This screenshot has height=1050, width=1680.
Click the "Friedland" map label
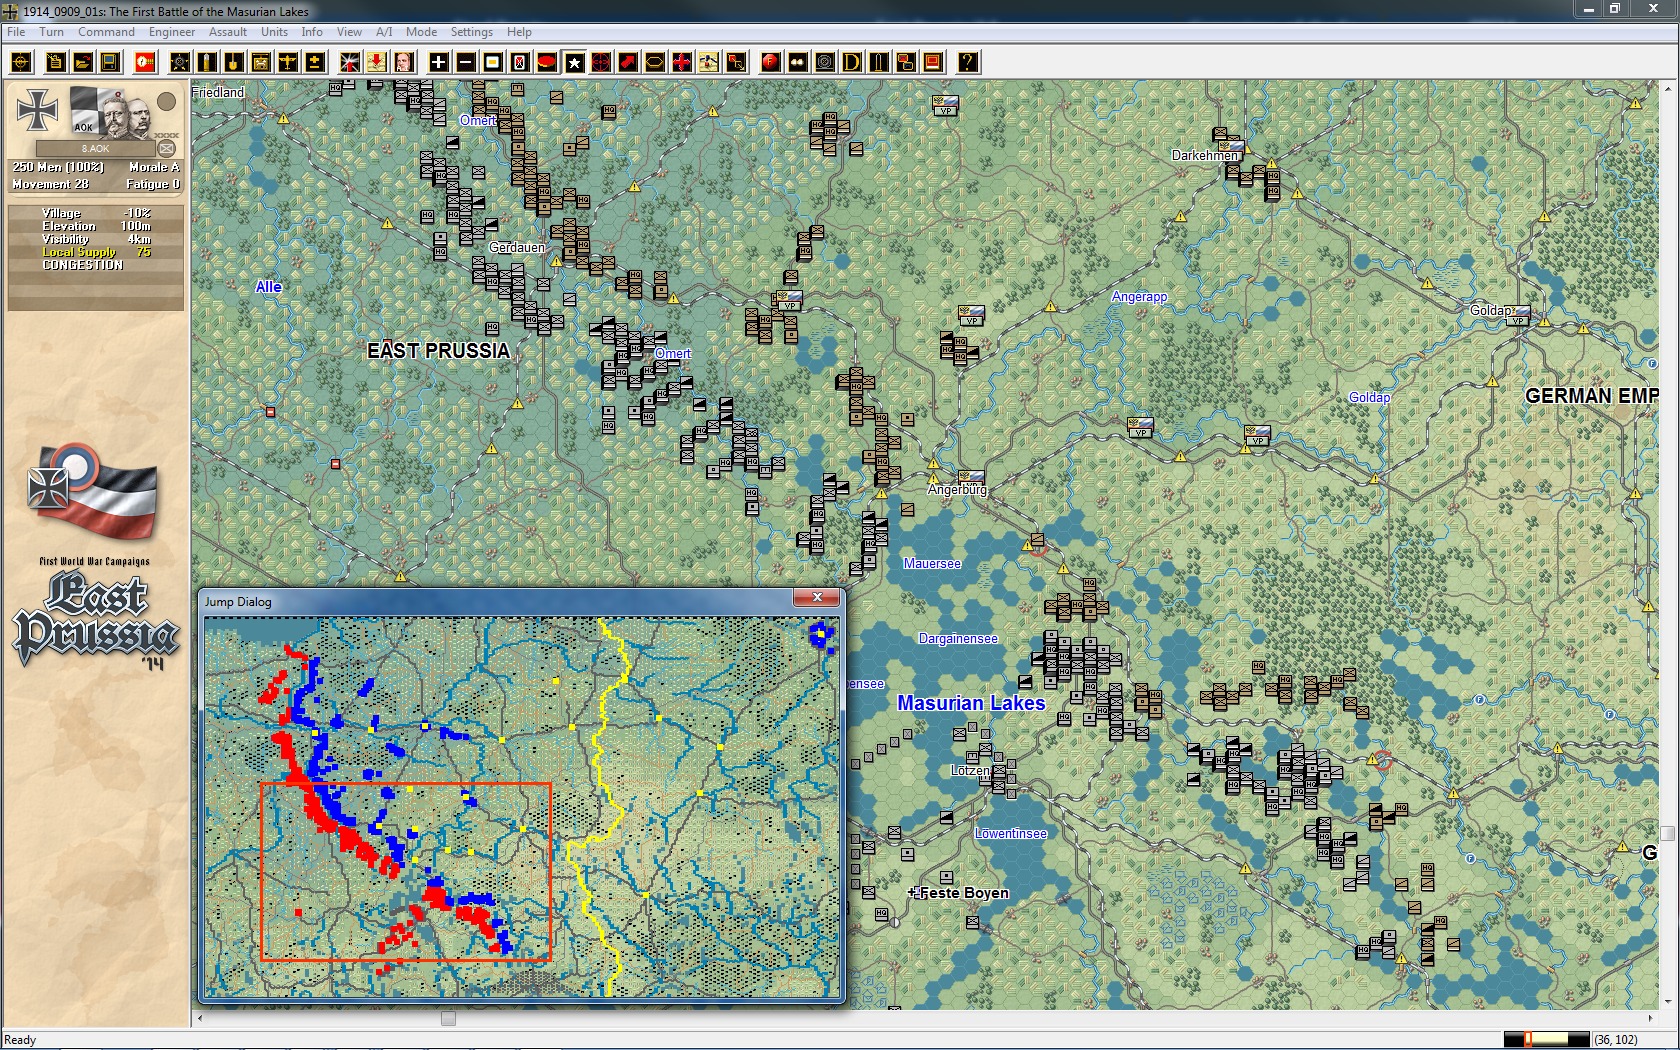tap(218, 92)
